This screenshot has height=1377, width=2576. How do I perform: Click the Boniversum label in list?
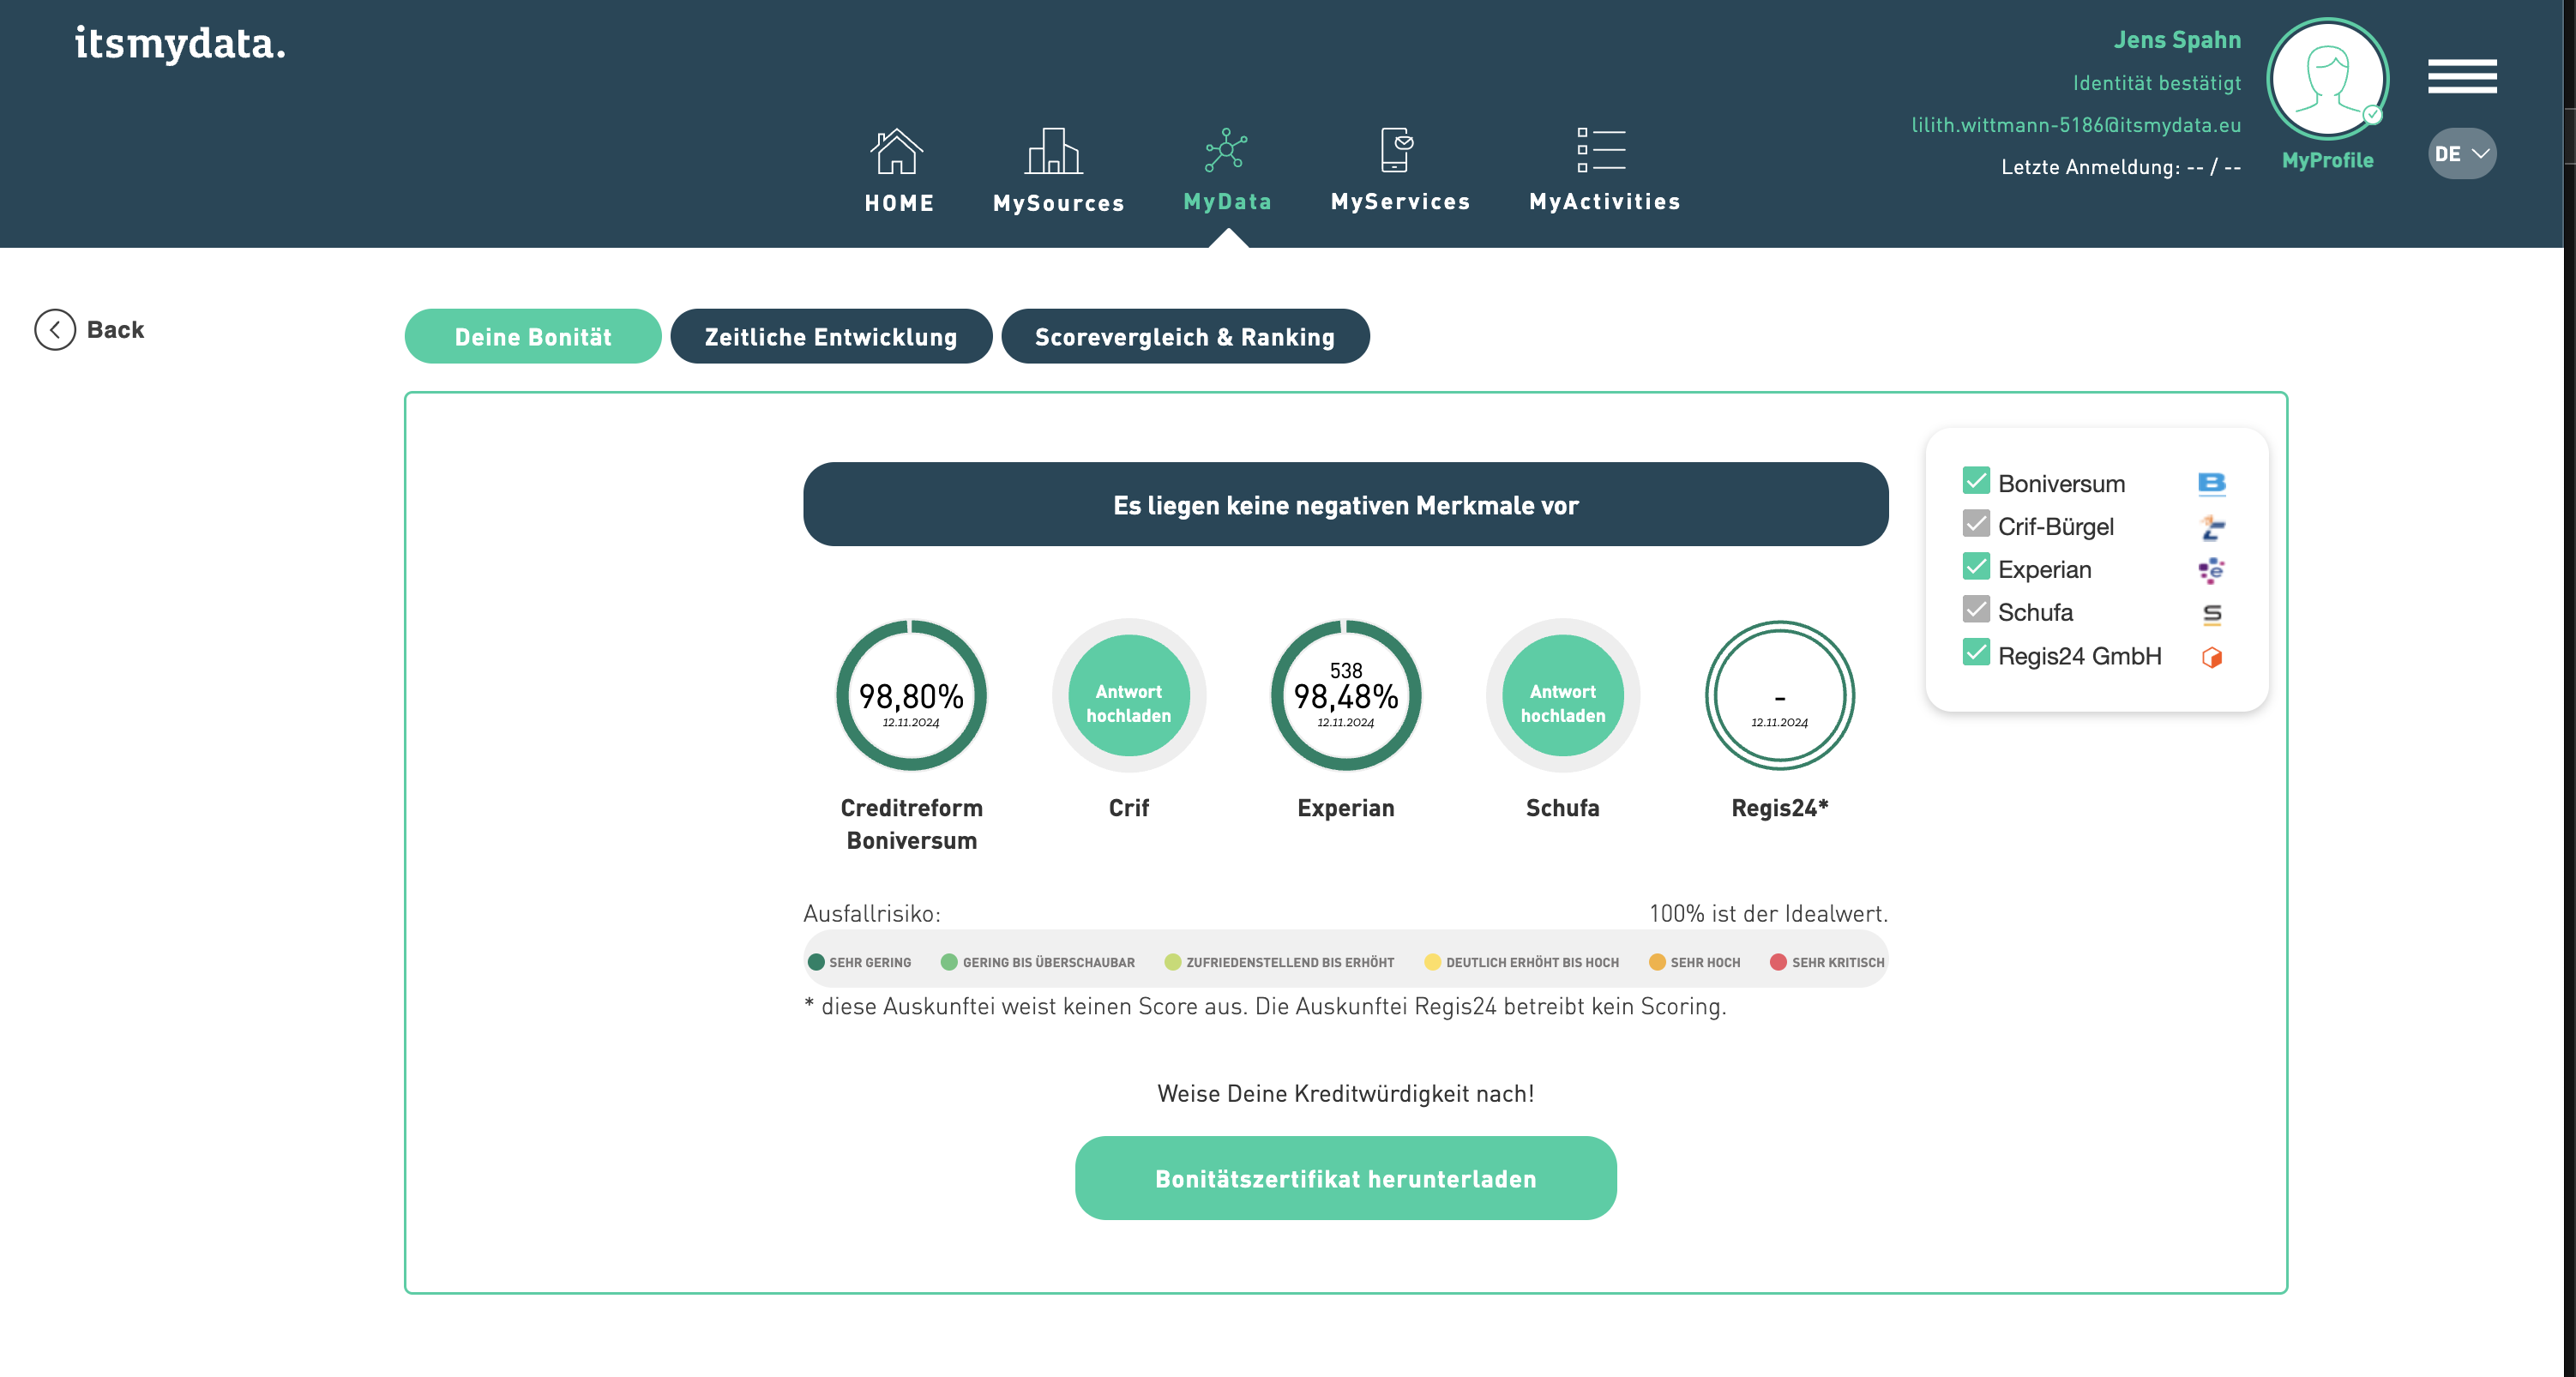[x=2061, y=484]
